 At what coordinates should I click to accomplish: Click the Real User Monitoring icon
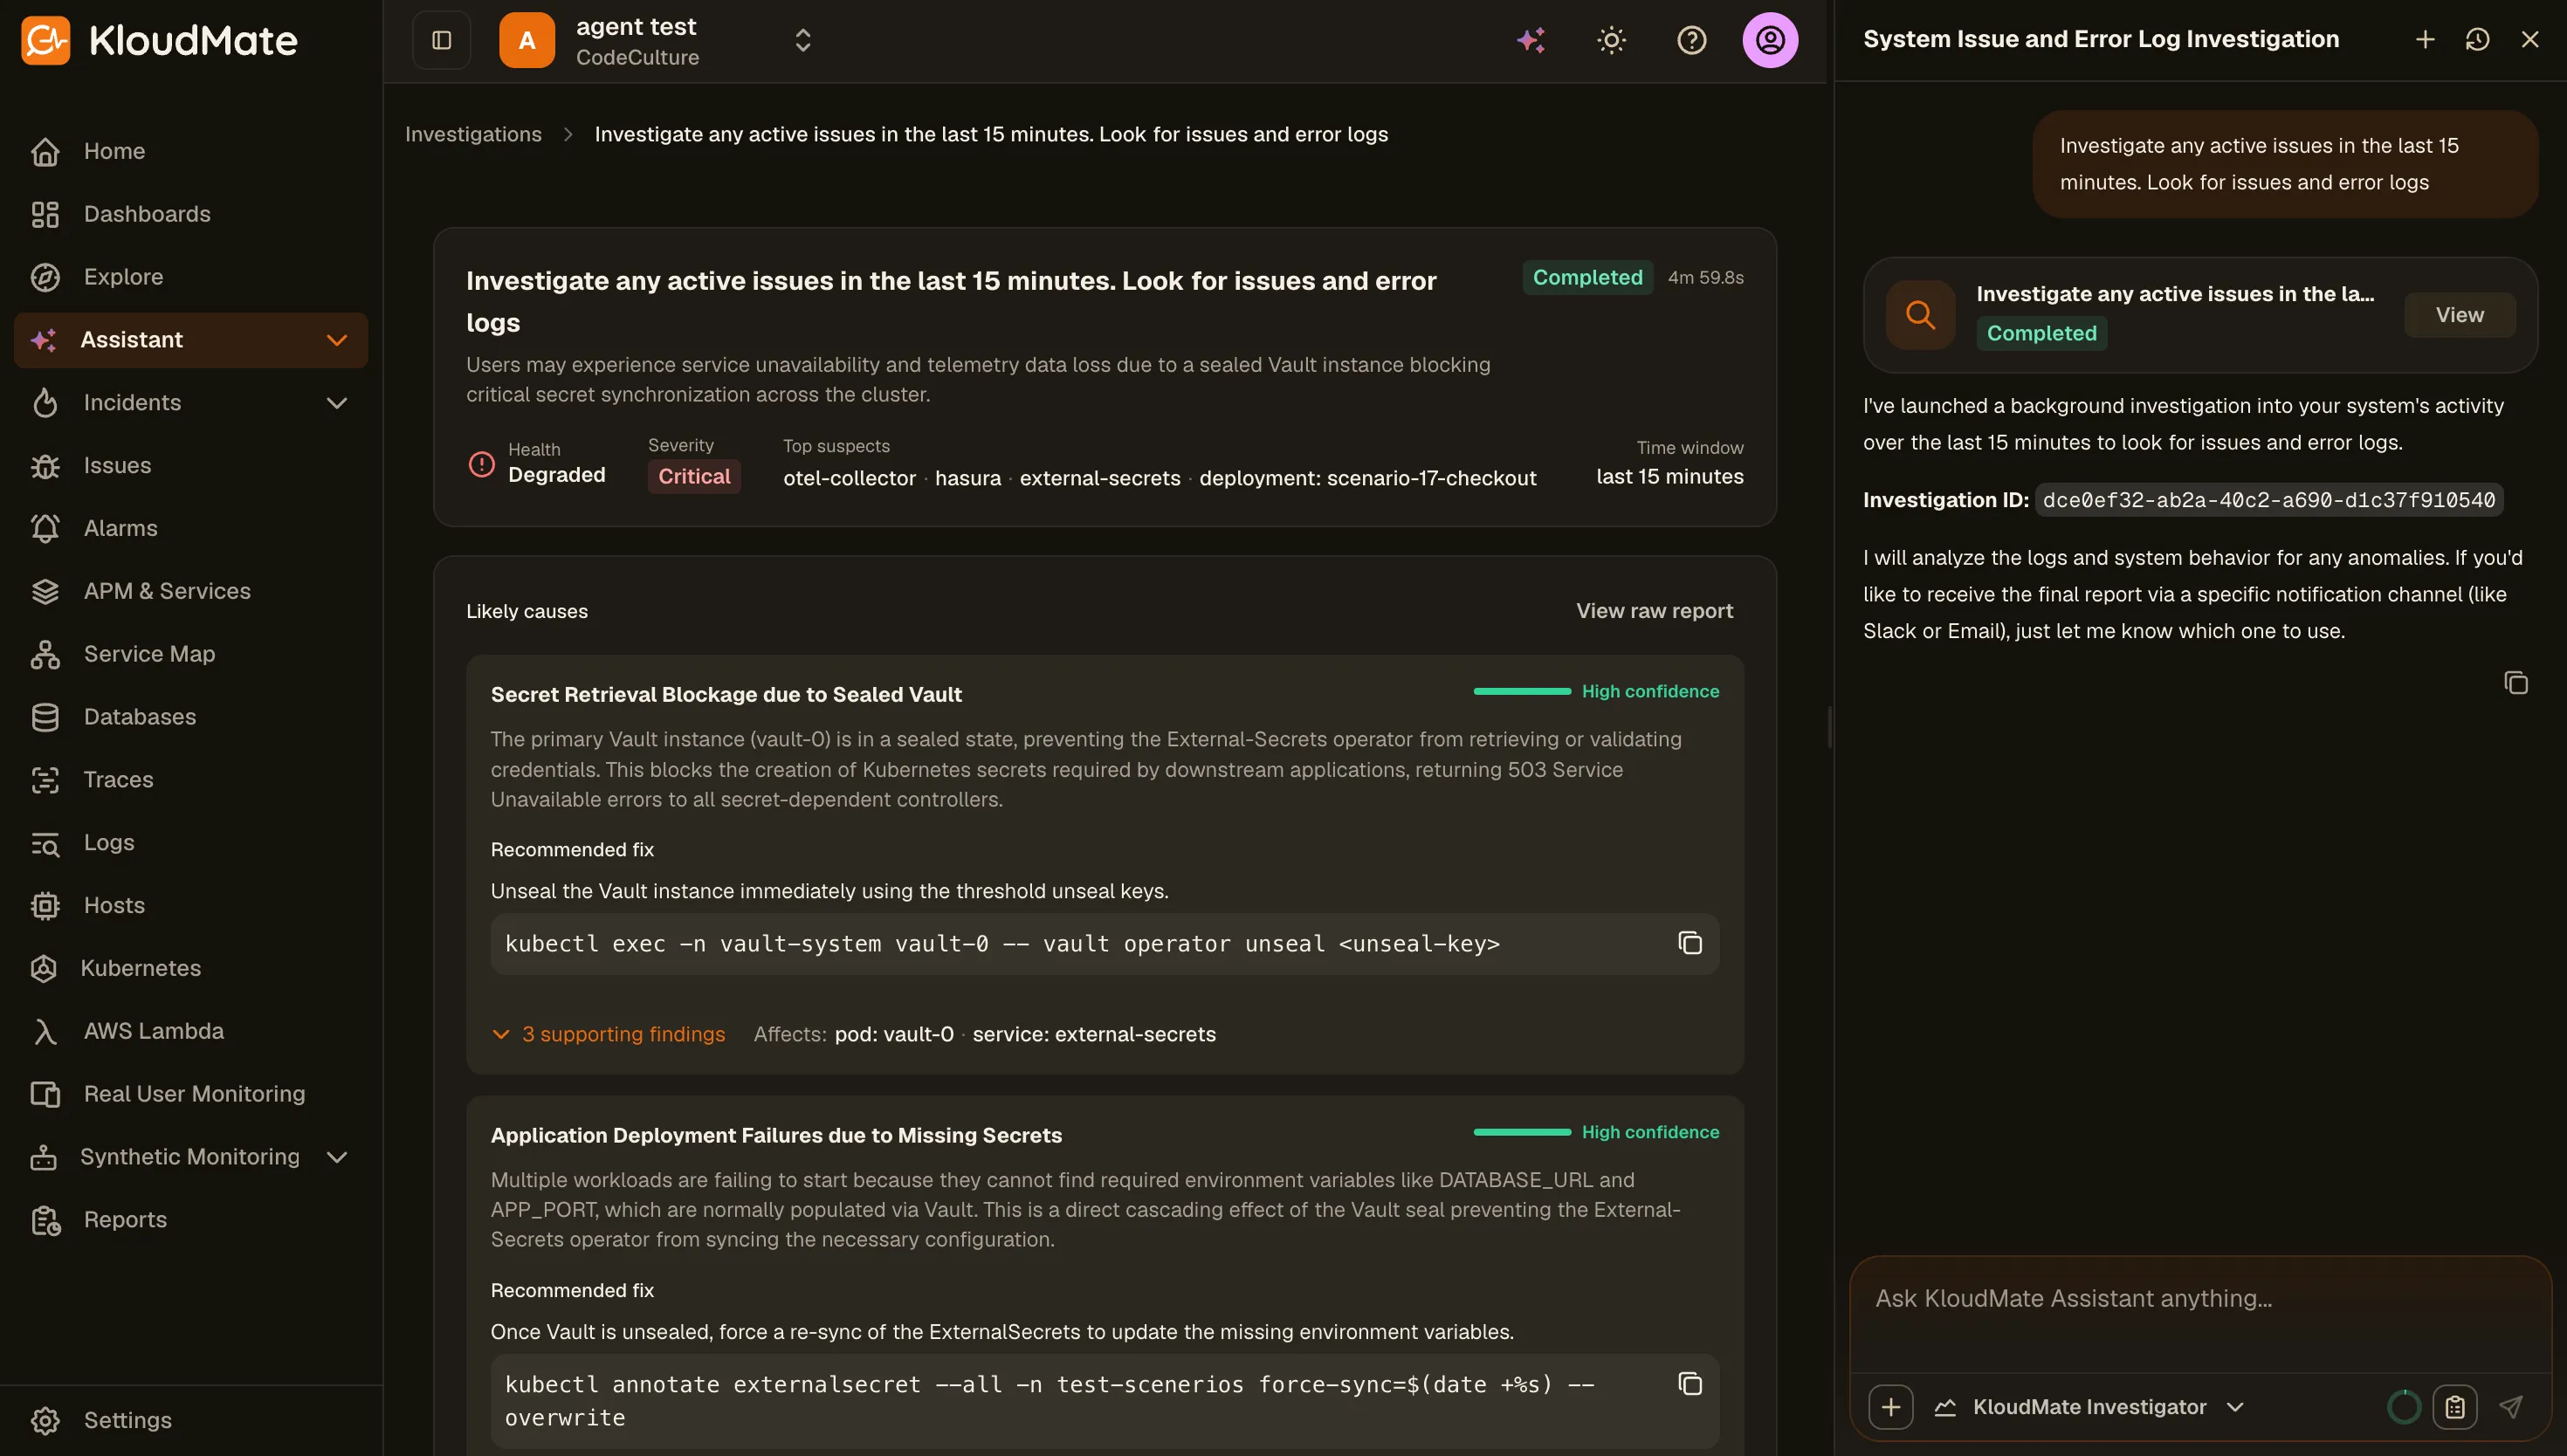(45, 1094)
